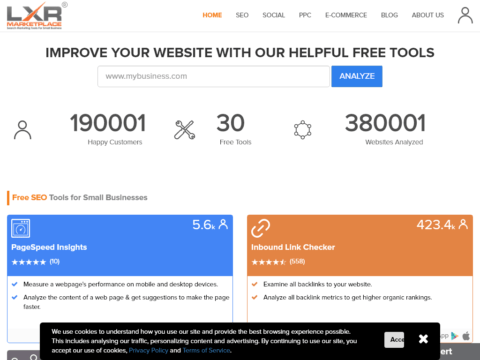Click the 380001 Websites Analyzed figure

tap(385, 123)
